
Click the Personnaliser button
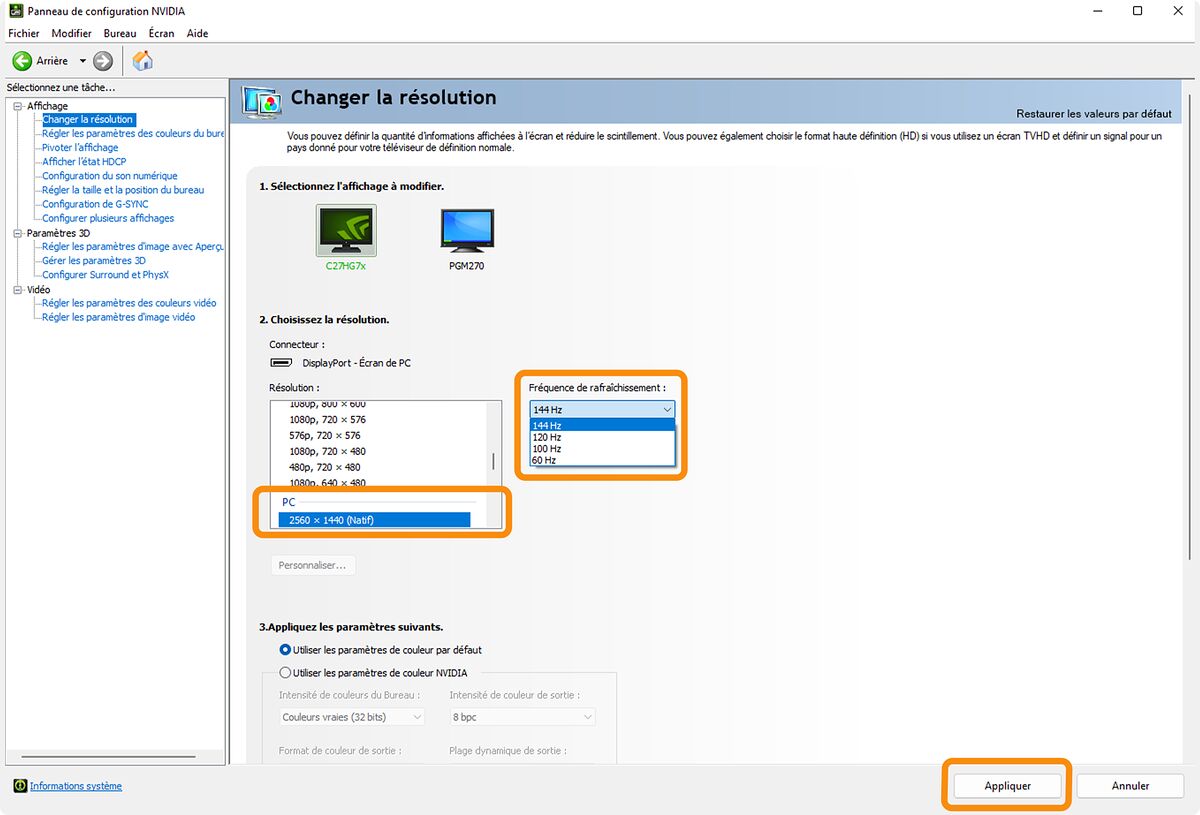tap(313, 565)
